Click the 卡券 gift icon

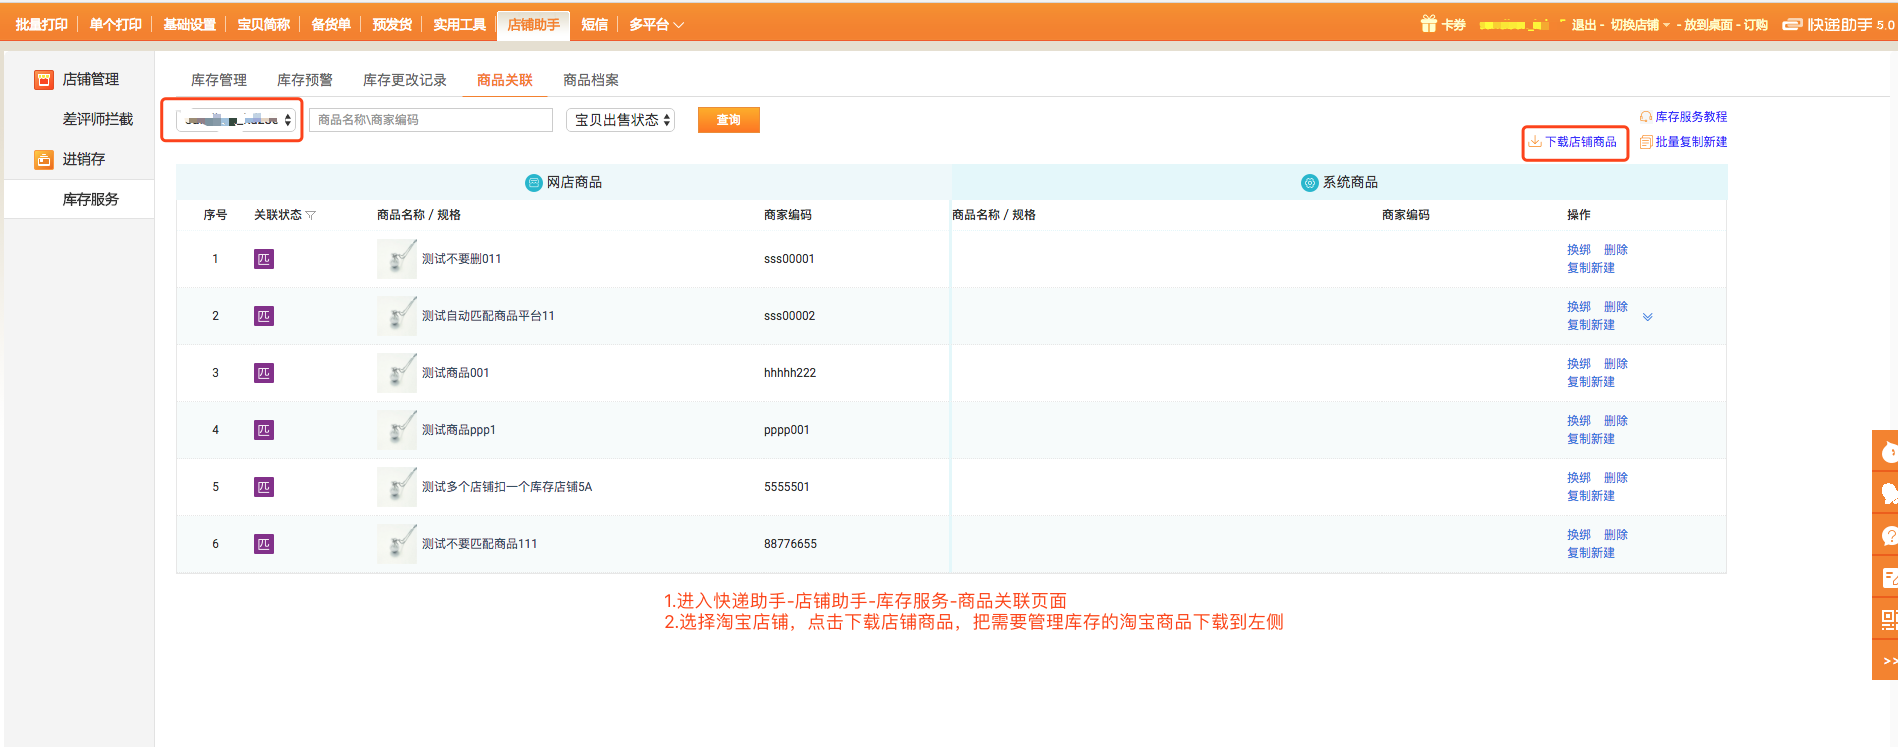click(x=1428, y=24)
